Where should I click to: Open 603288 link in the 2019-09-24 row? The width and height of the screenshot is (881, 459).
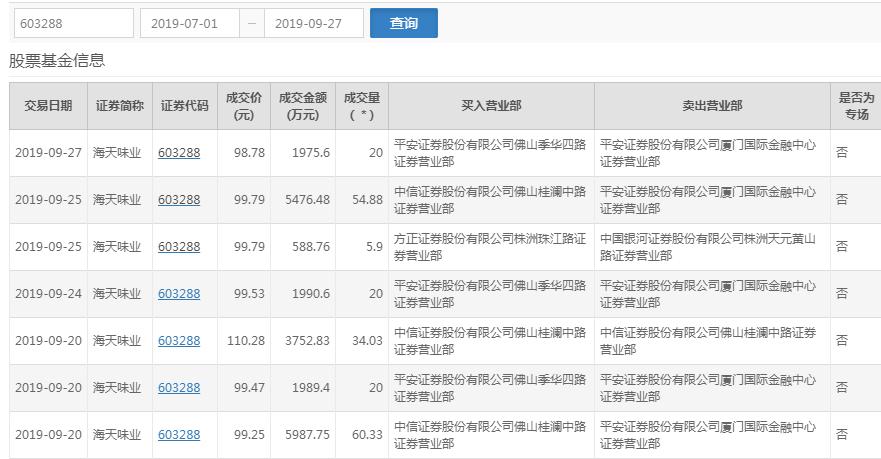coord(179,294)
